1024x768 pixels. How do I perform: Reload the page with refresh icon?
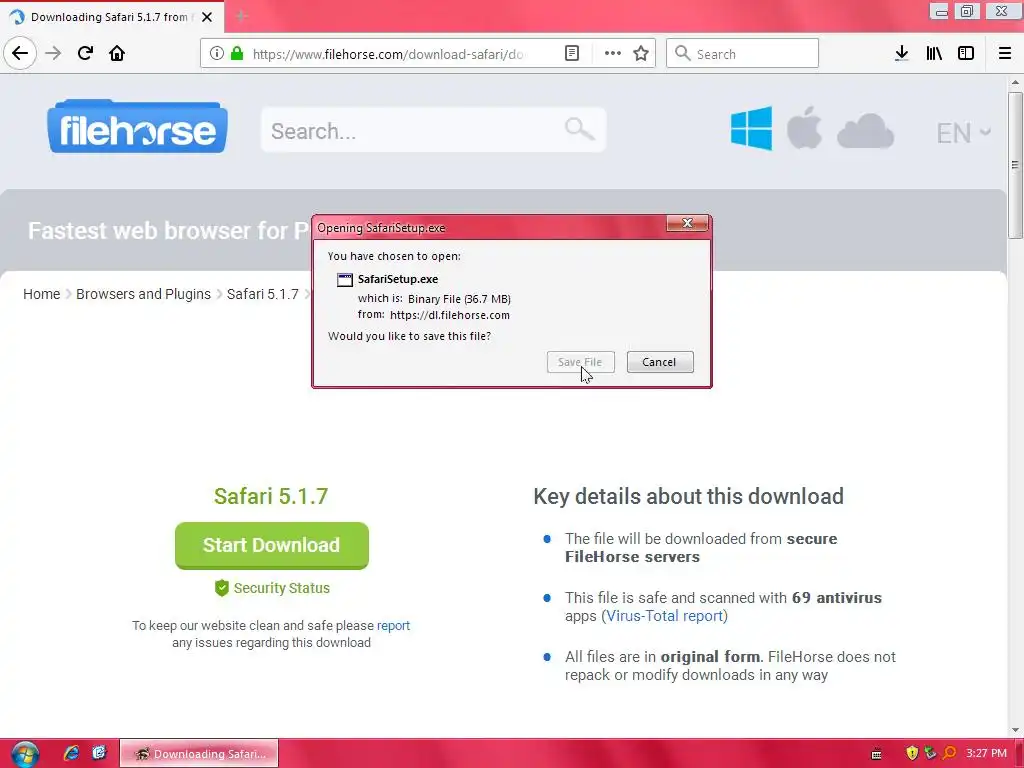[85, 53]
